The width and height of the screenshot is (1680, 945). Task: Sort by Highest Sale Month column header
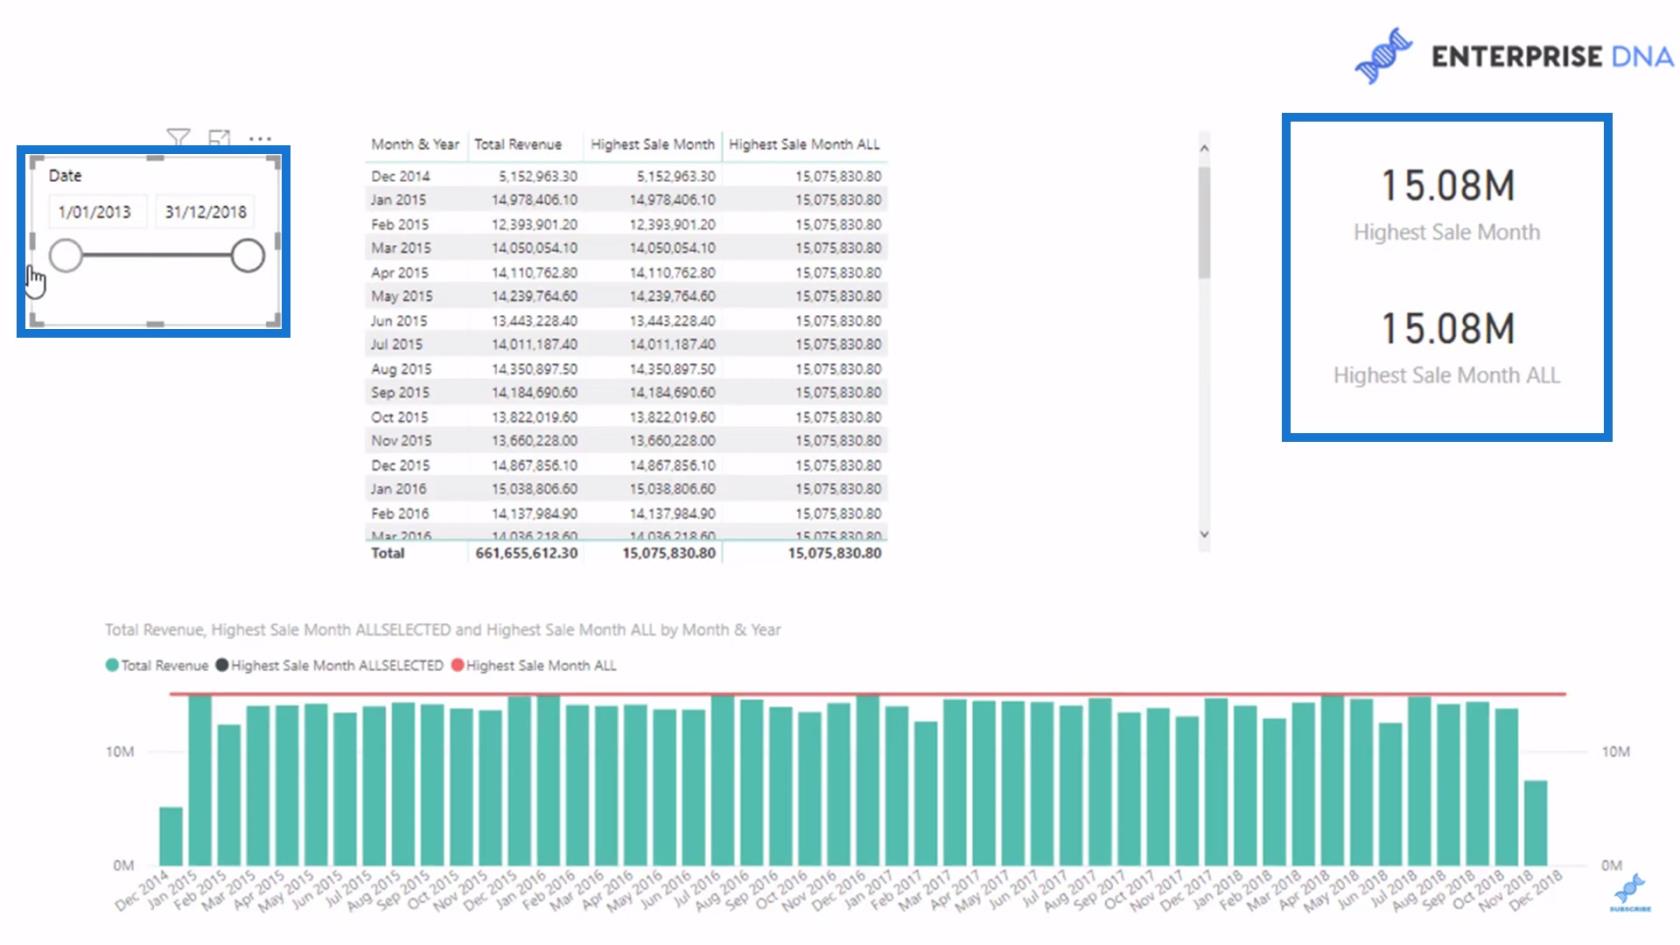652,144
